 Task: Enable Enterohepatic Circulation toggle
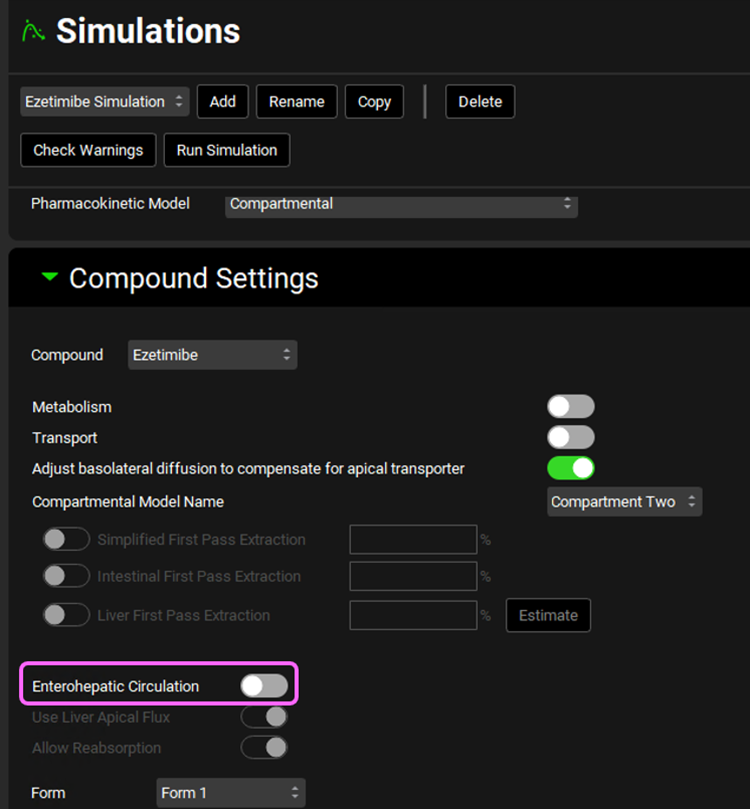point(264,686)
